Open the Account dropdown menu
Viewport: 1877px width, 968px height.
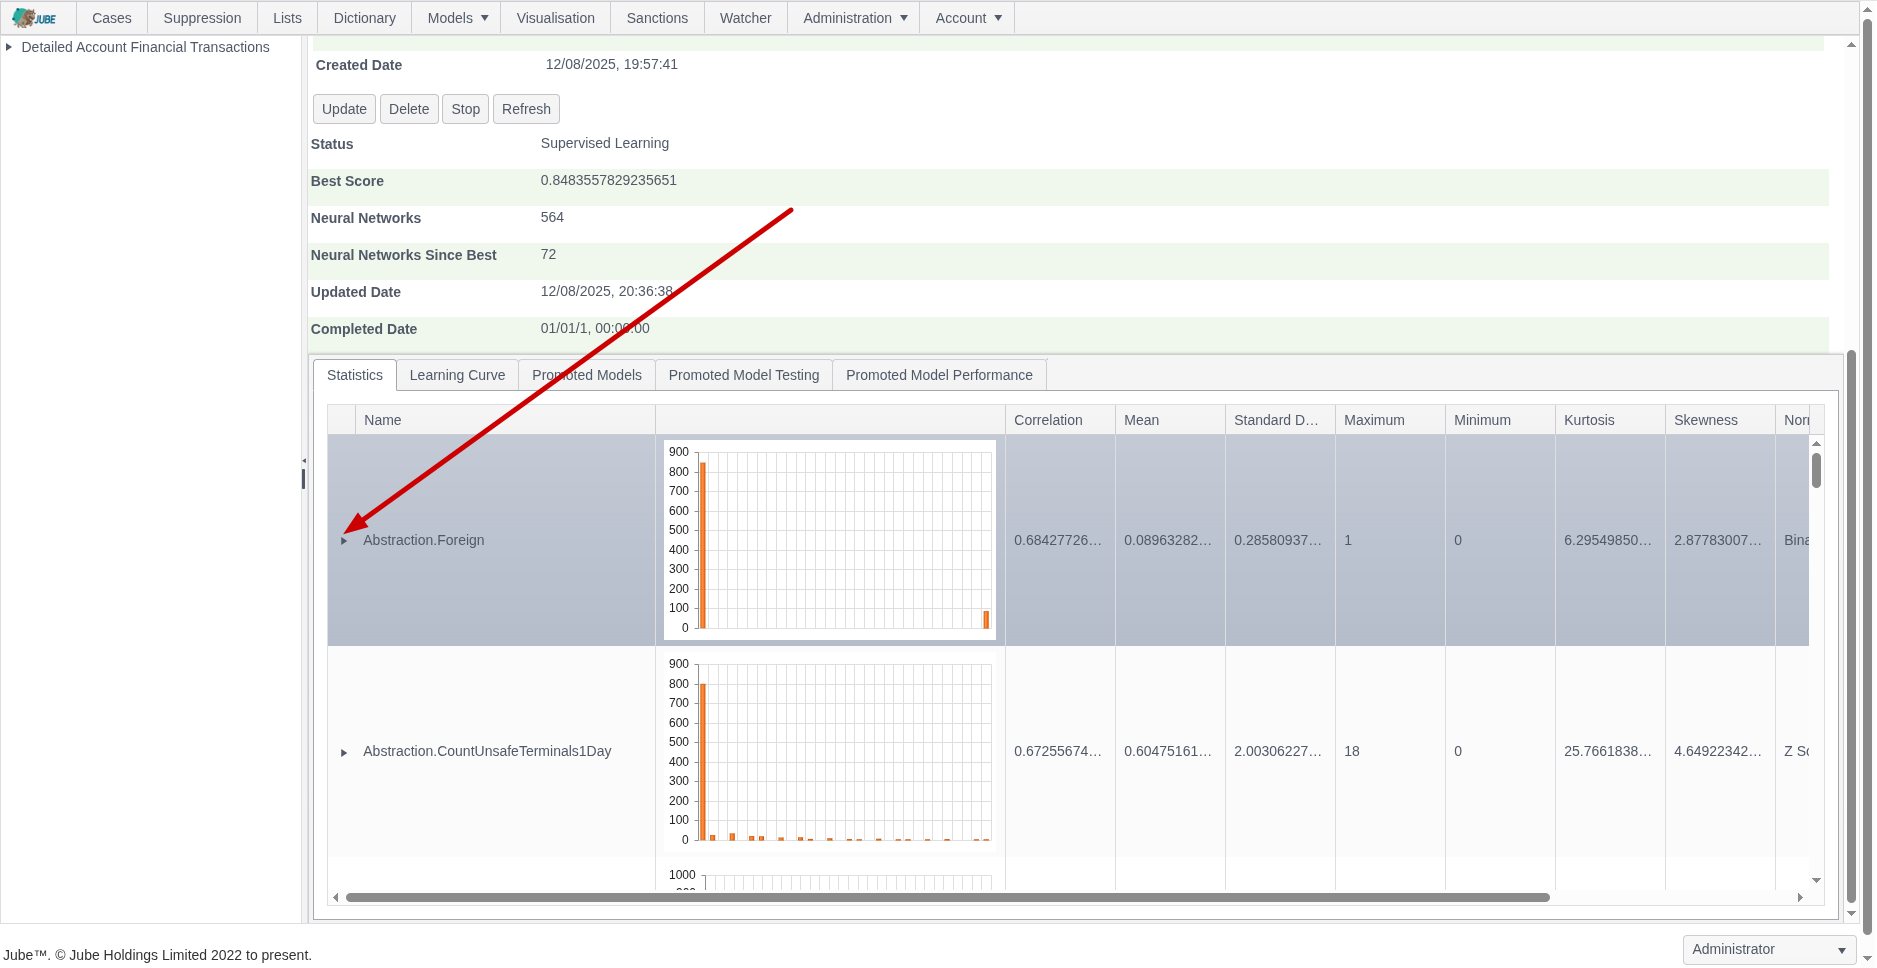968,18
